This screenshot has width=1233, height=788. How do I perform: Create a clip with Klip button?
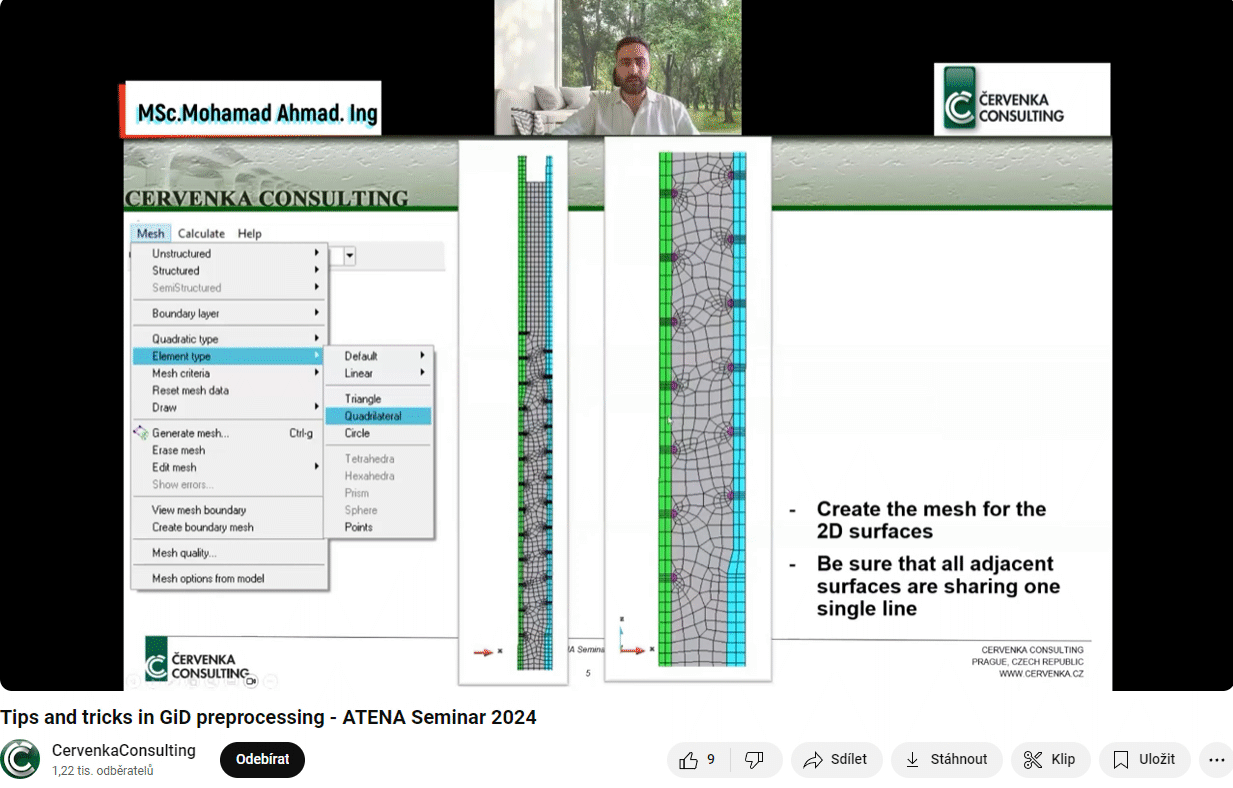tap(1050, 760)
